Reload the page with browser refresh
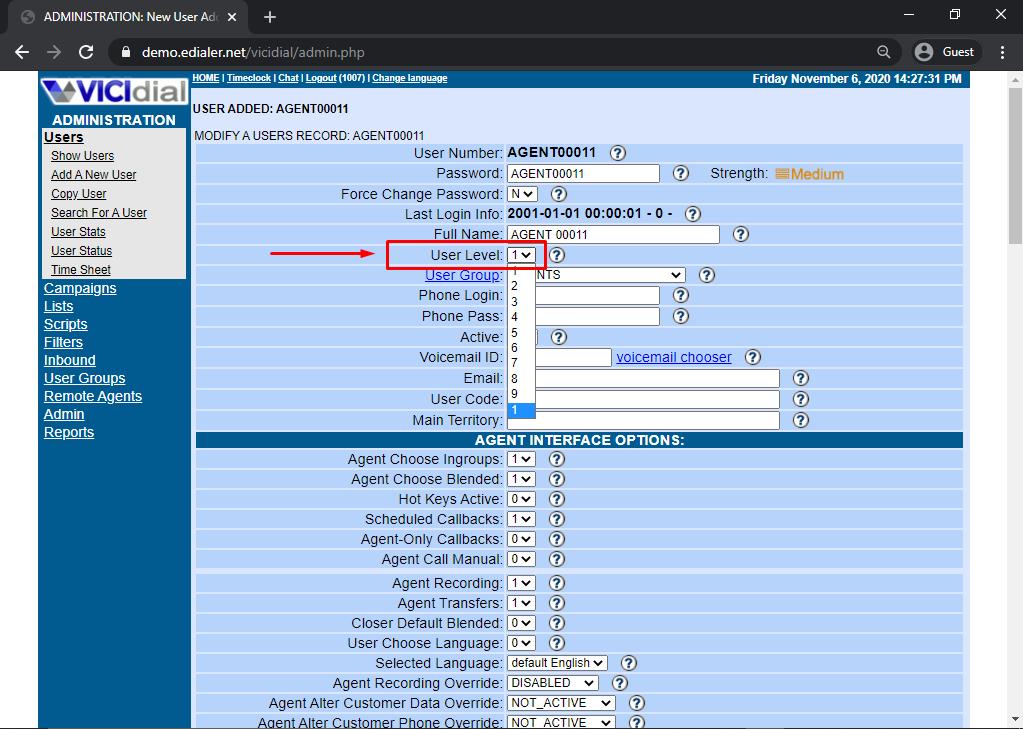 point(85,52)
